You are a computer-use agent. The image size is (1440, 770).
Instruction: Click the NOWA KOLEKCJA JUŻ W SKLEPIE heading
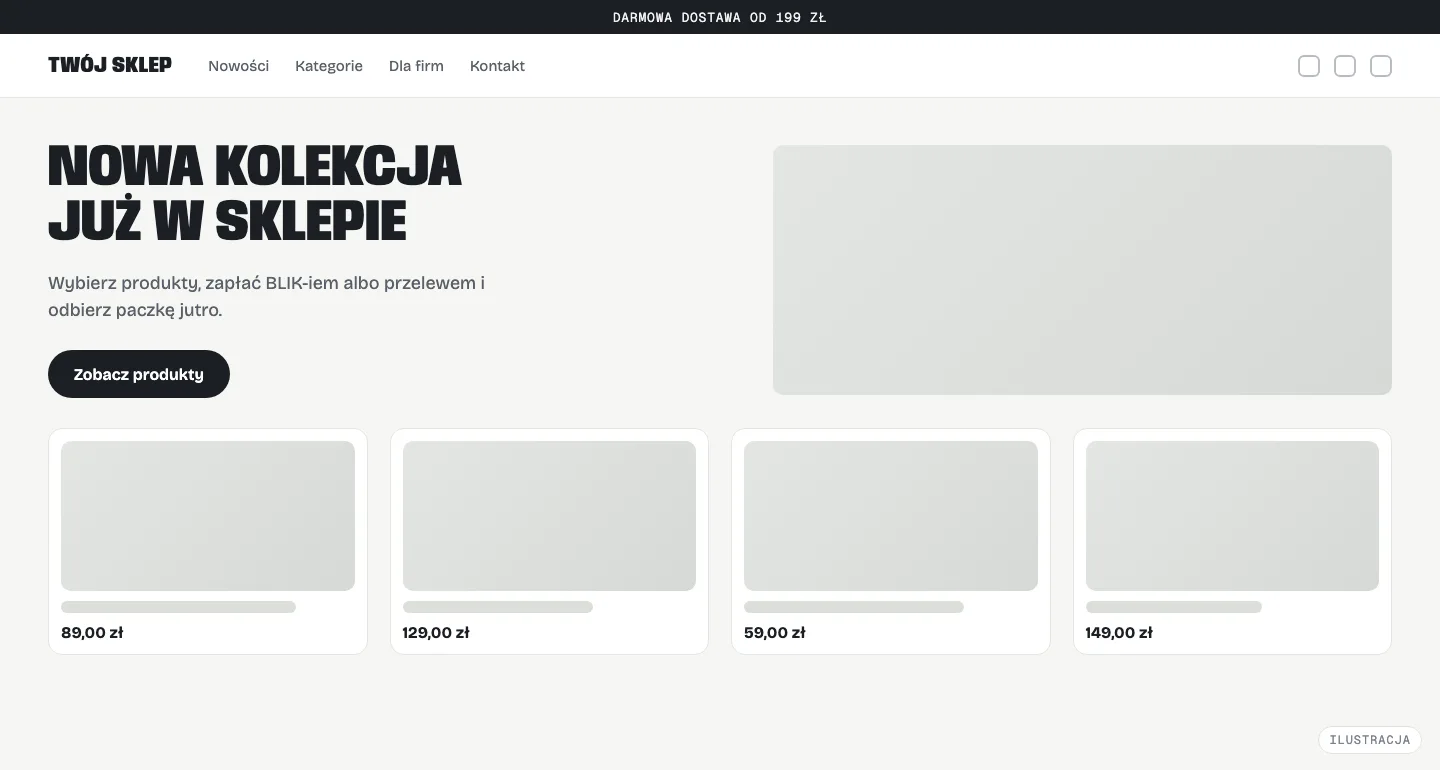[x=255, y=194]
